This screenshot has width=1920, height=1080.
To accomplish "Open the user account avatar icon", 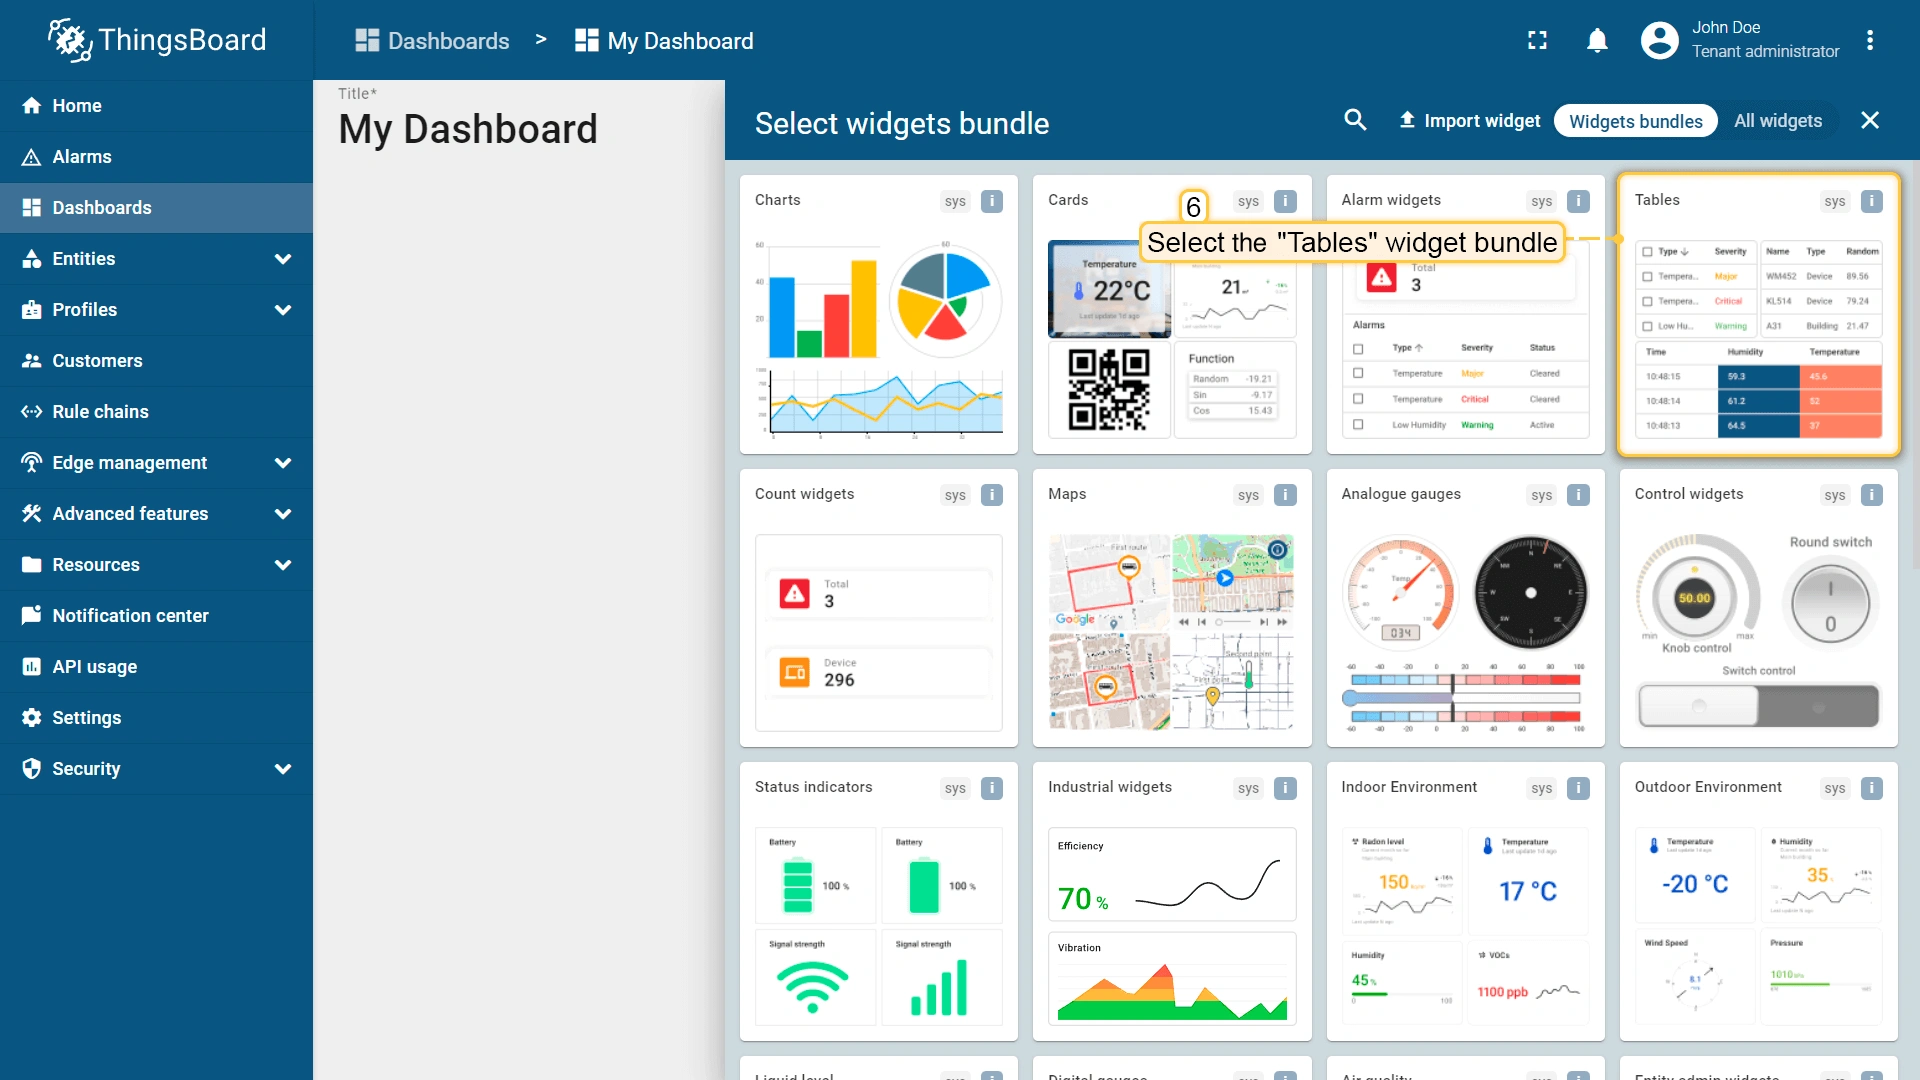I will (x=1660, y=40).
